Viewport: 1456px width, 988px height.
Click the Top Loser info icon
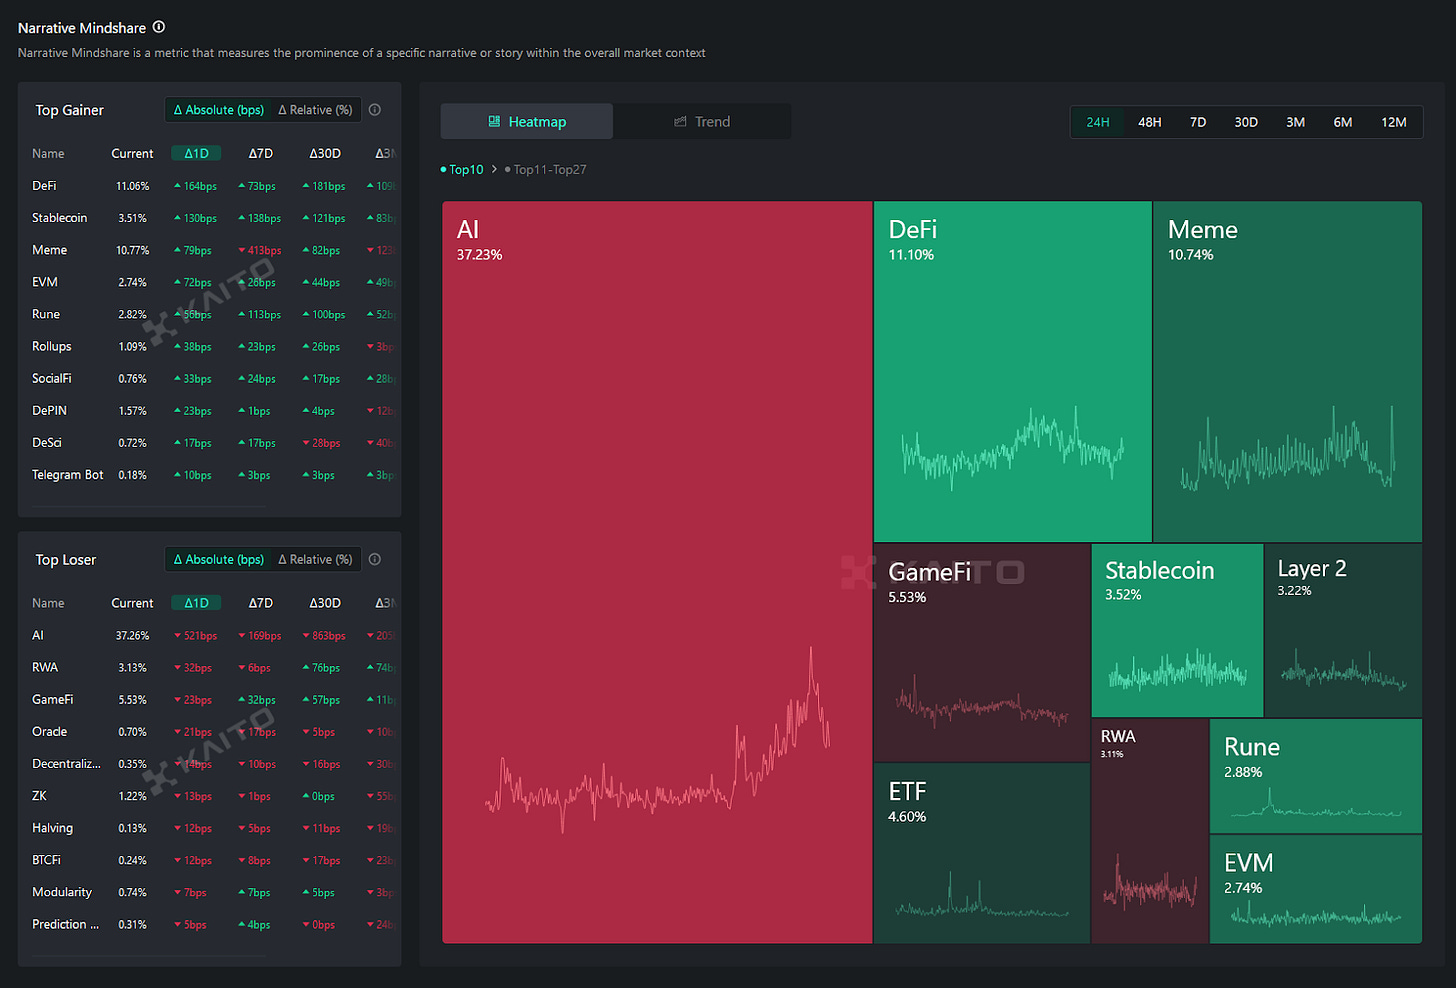[x=375, y=560]
